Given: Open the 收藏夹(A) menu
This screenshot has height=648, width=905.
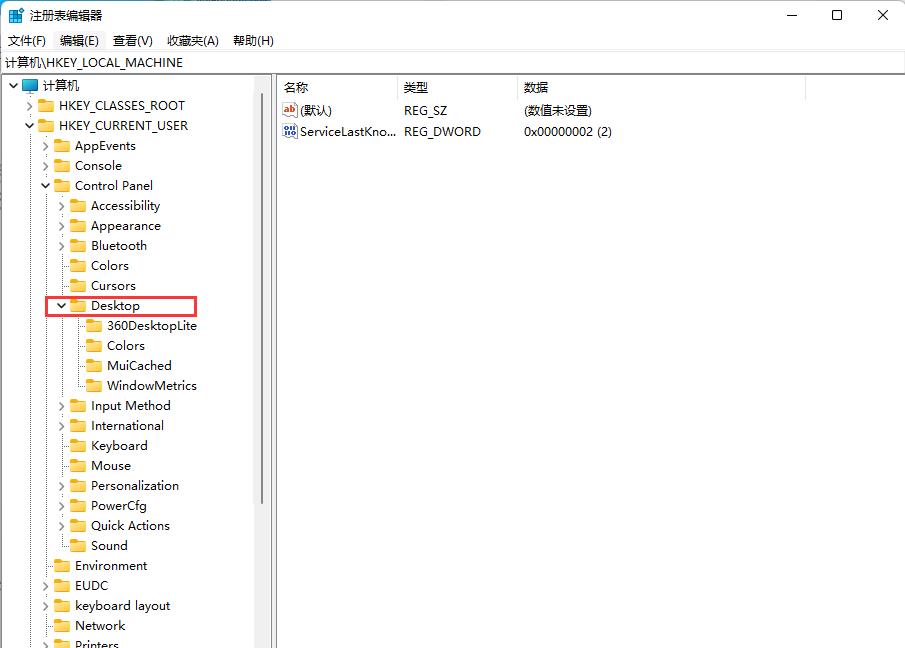Looking at the screenshot, I should (x=192, y=40).
